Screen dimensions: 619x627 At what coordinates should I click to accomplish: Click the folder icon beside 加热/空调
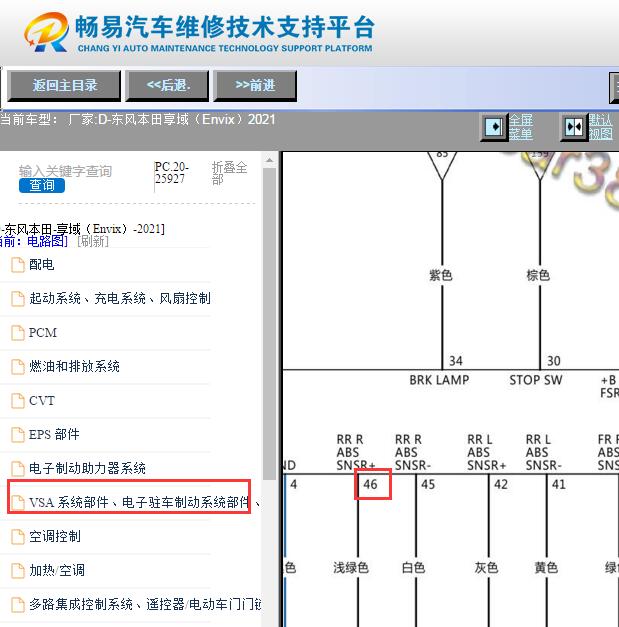point(18,571)
